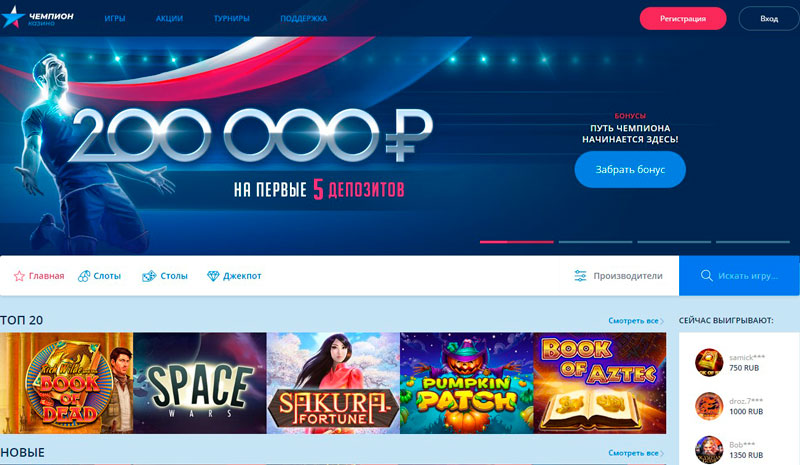800x465 pixels.
Task: Open the ТУРНИРЫ menu item
Action: tap(232, 18)
